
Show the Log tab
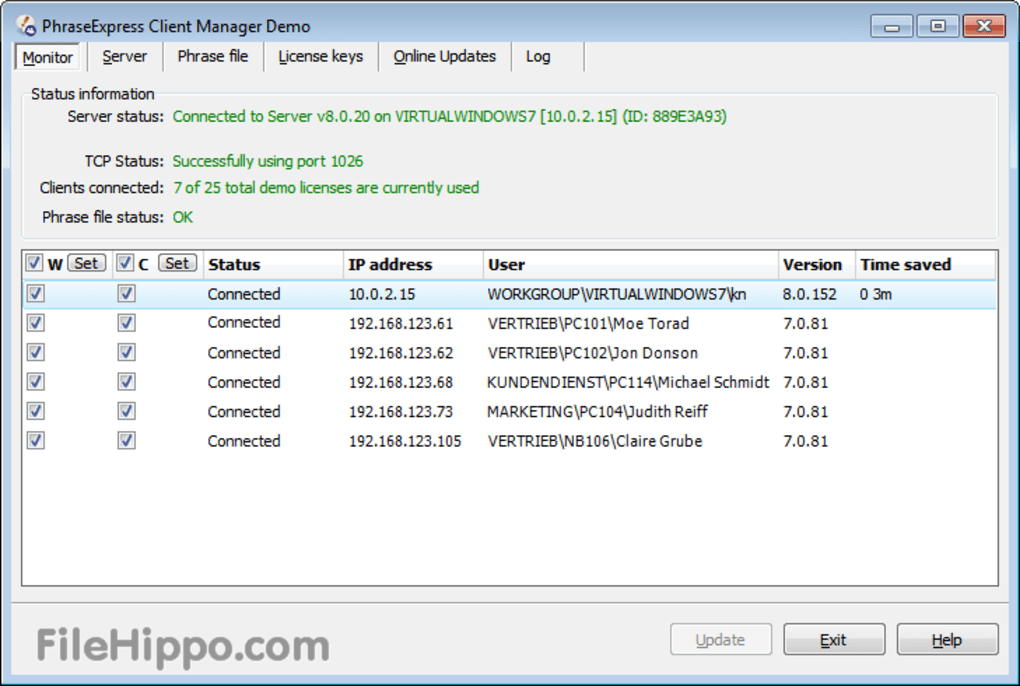[538, 57]
